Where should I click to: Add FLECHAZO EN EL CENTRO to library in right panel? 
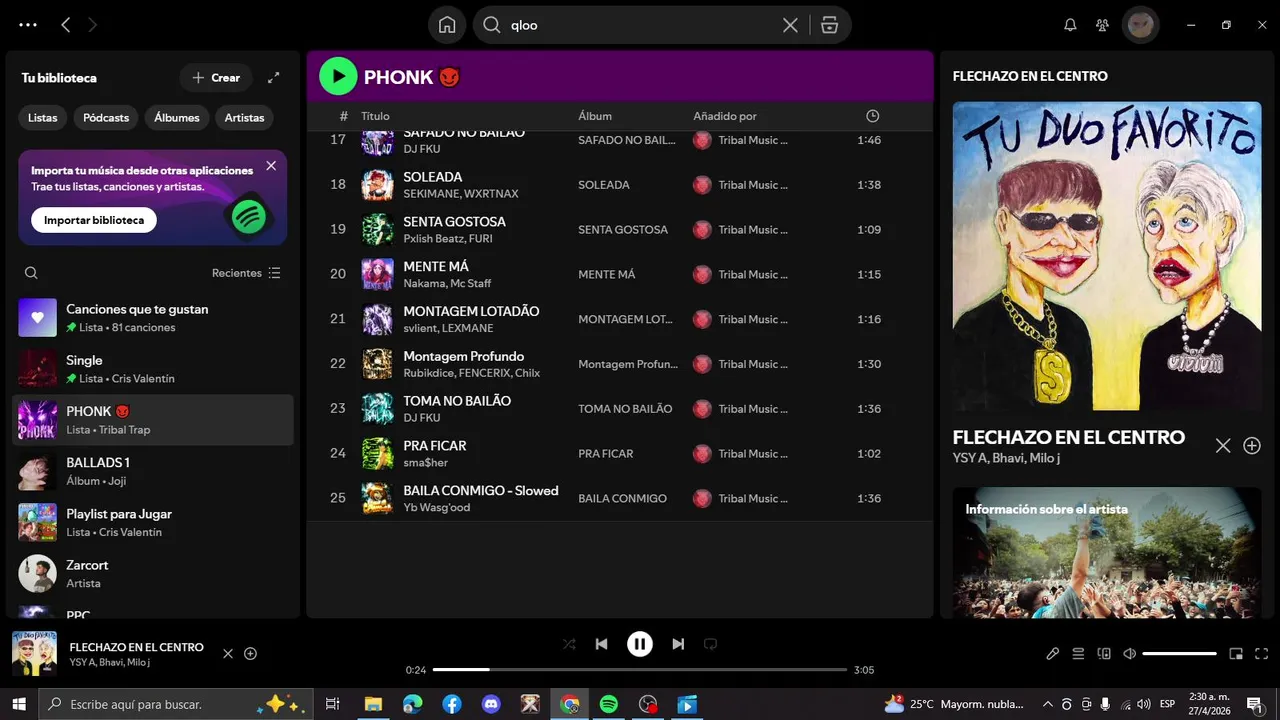1252,446
